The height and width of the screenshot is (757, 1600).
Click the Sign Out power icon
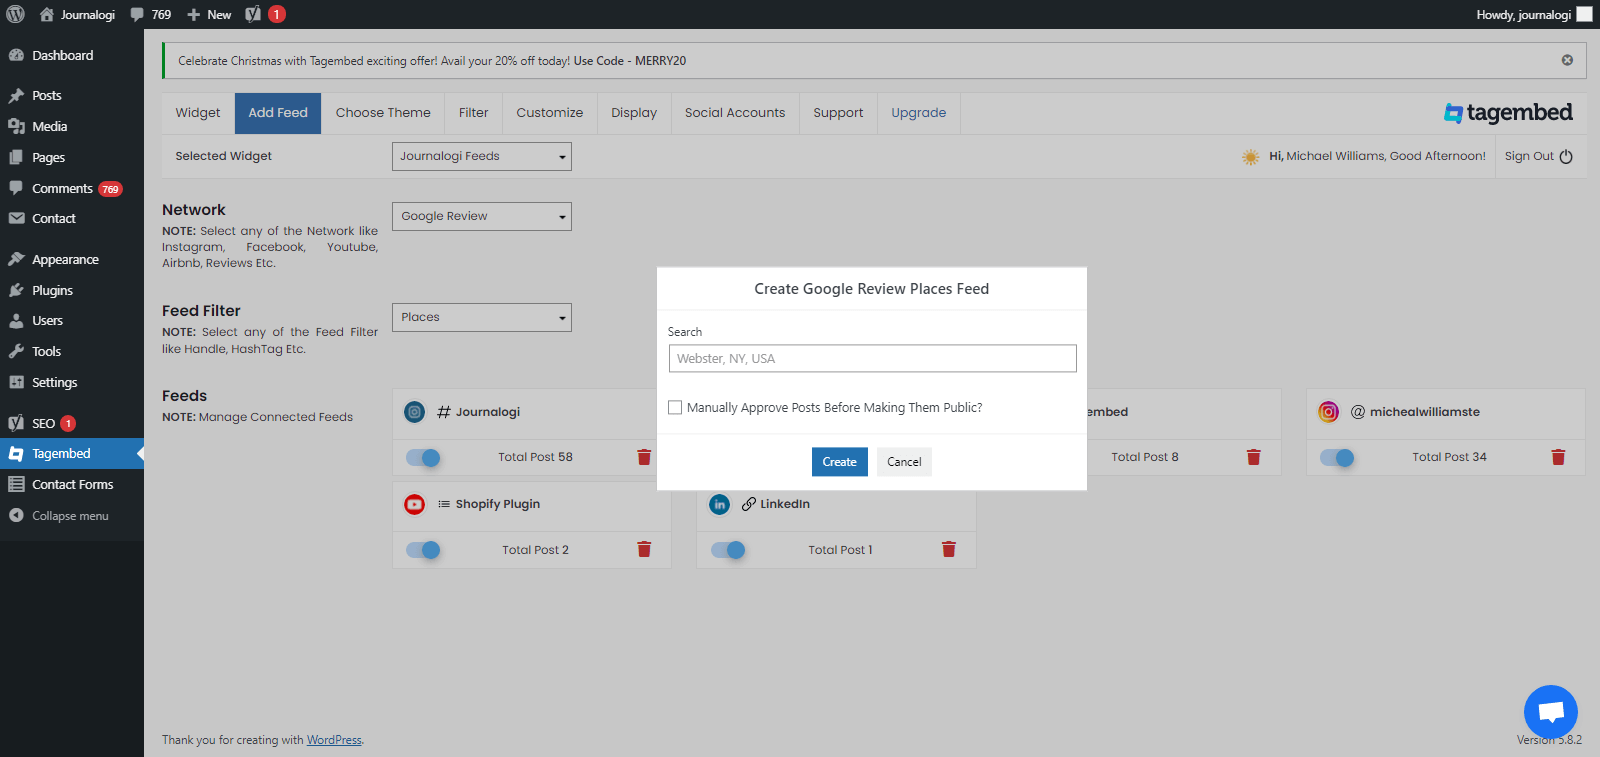pyautogui.click(x=1566, y=156)
